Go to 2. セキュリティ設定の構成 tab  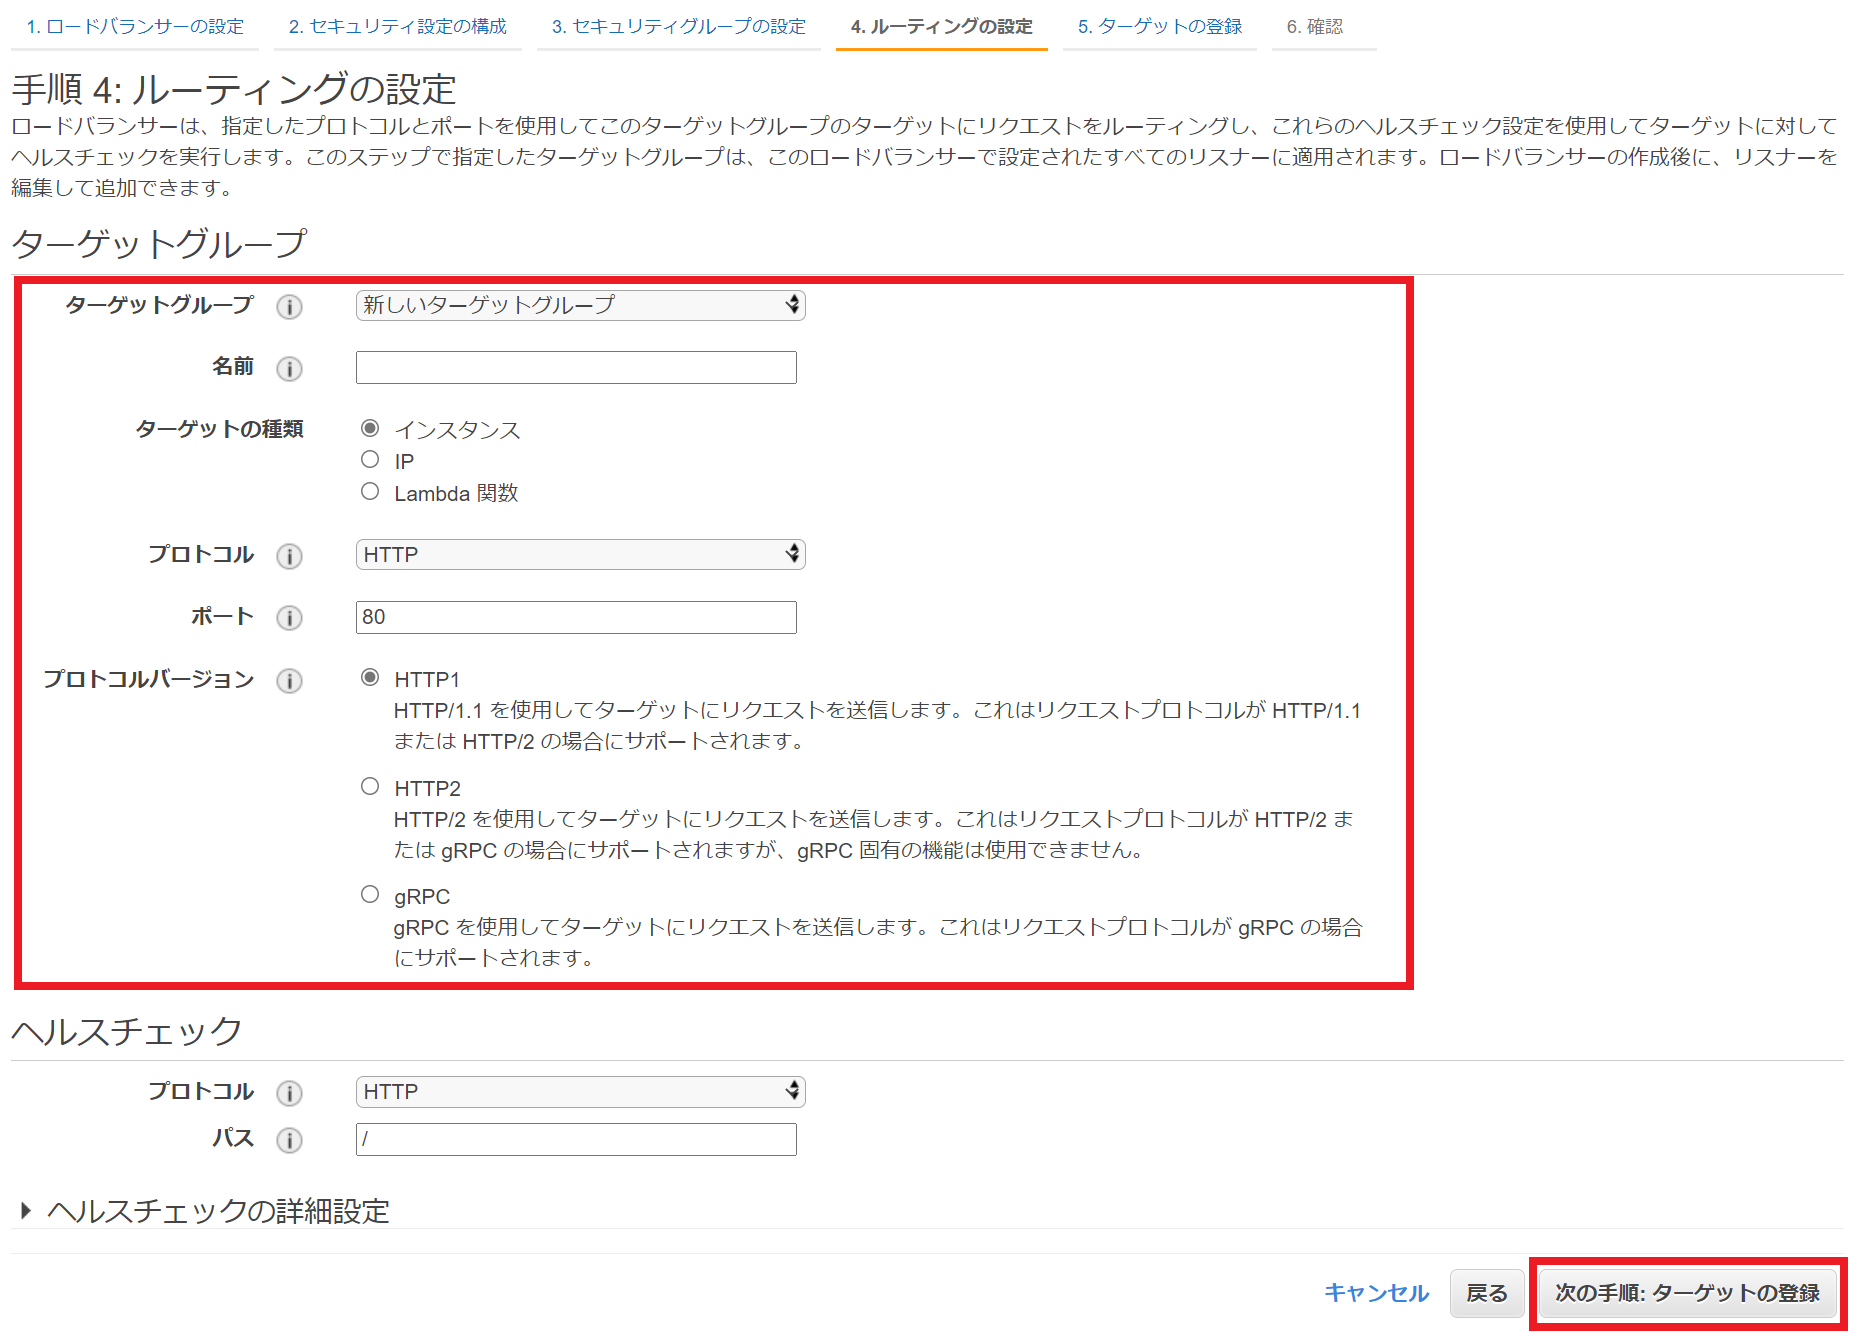398,27
